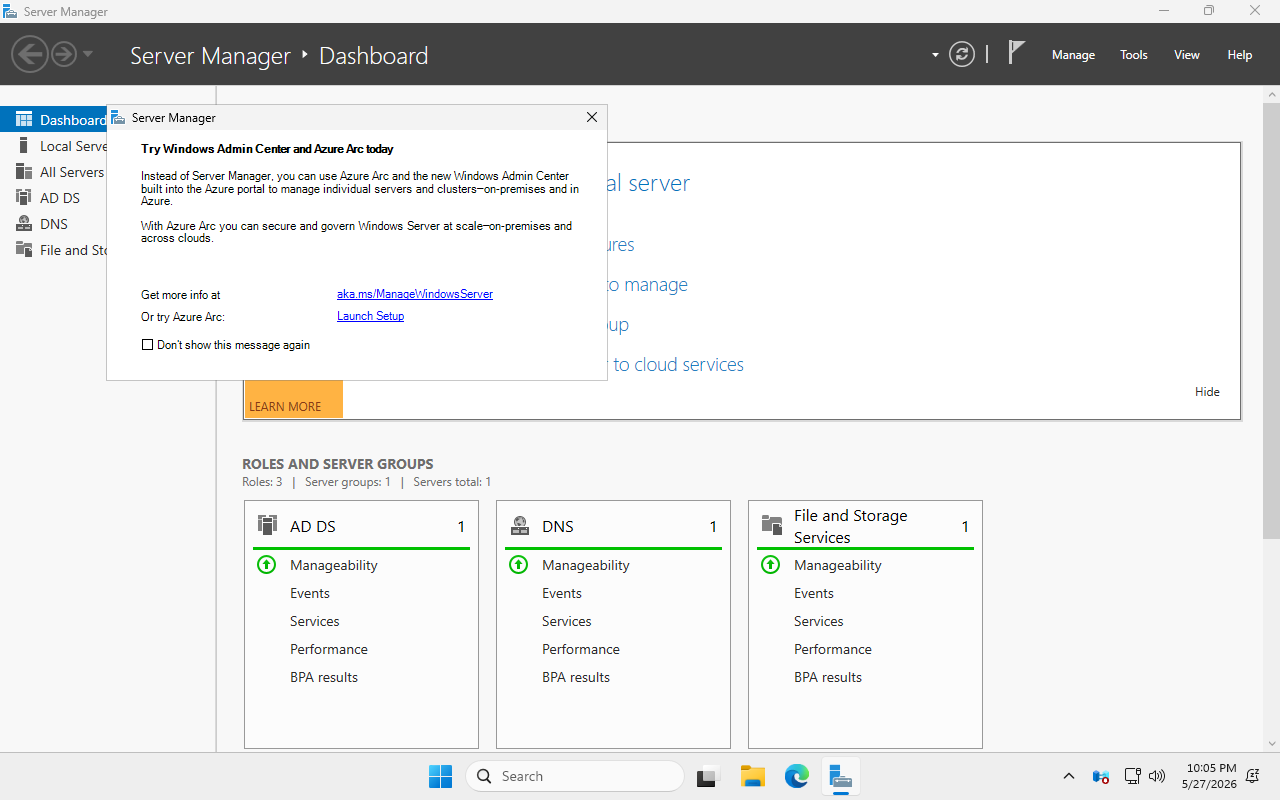Select Dashboard in the sidebar
The image size is (1280, 800).
54,120
